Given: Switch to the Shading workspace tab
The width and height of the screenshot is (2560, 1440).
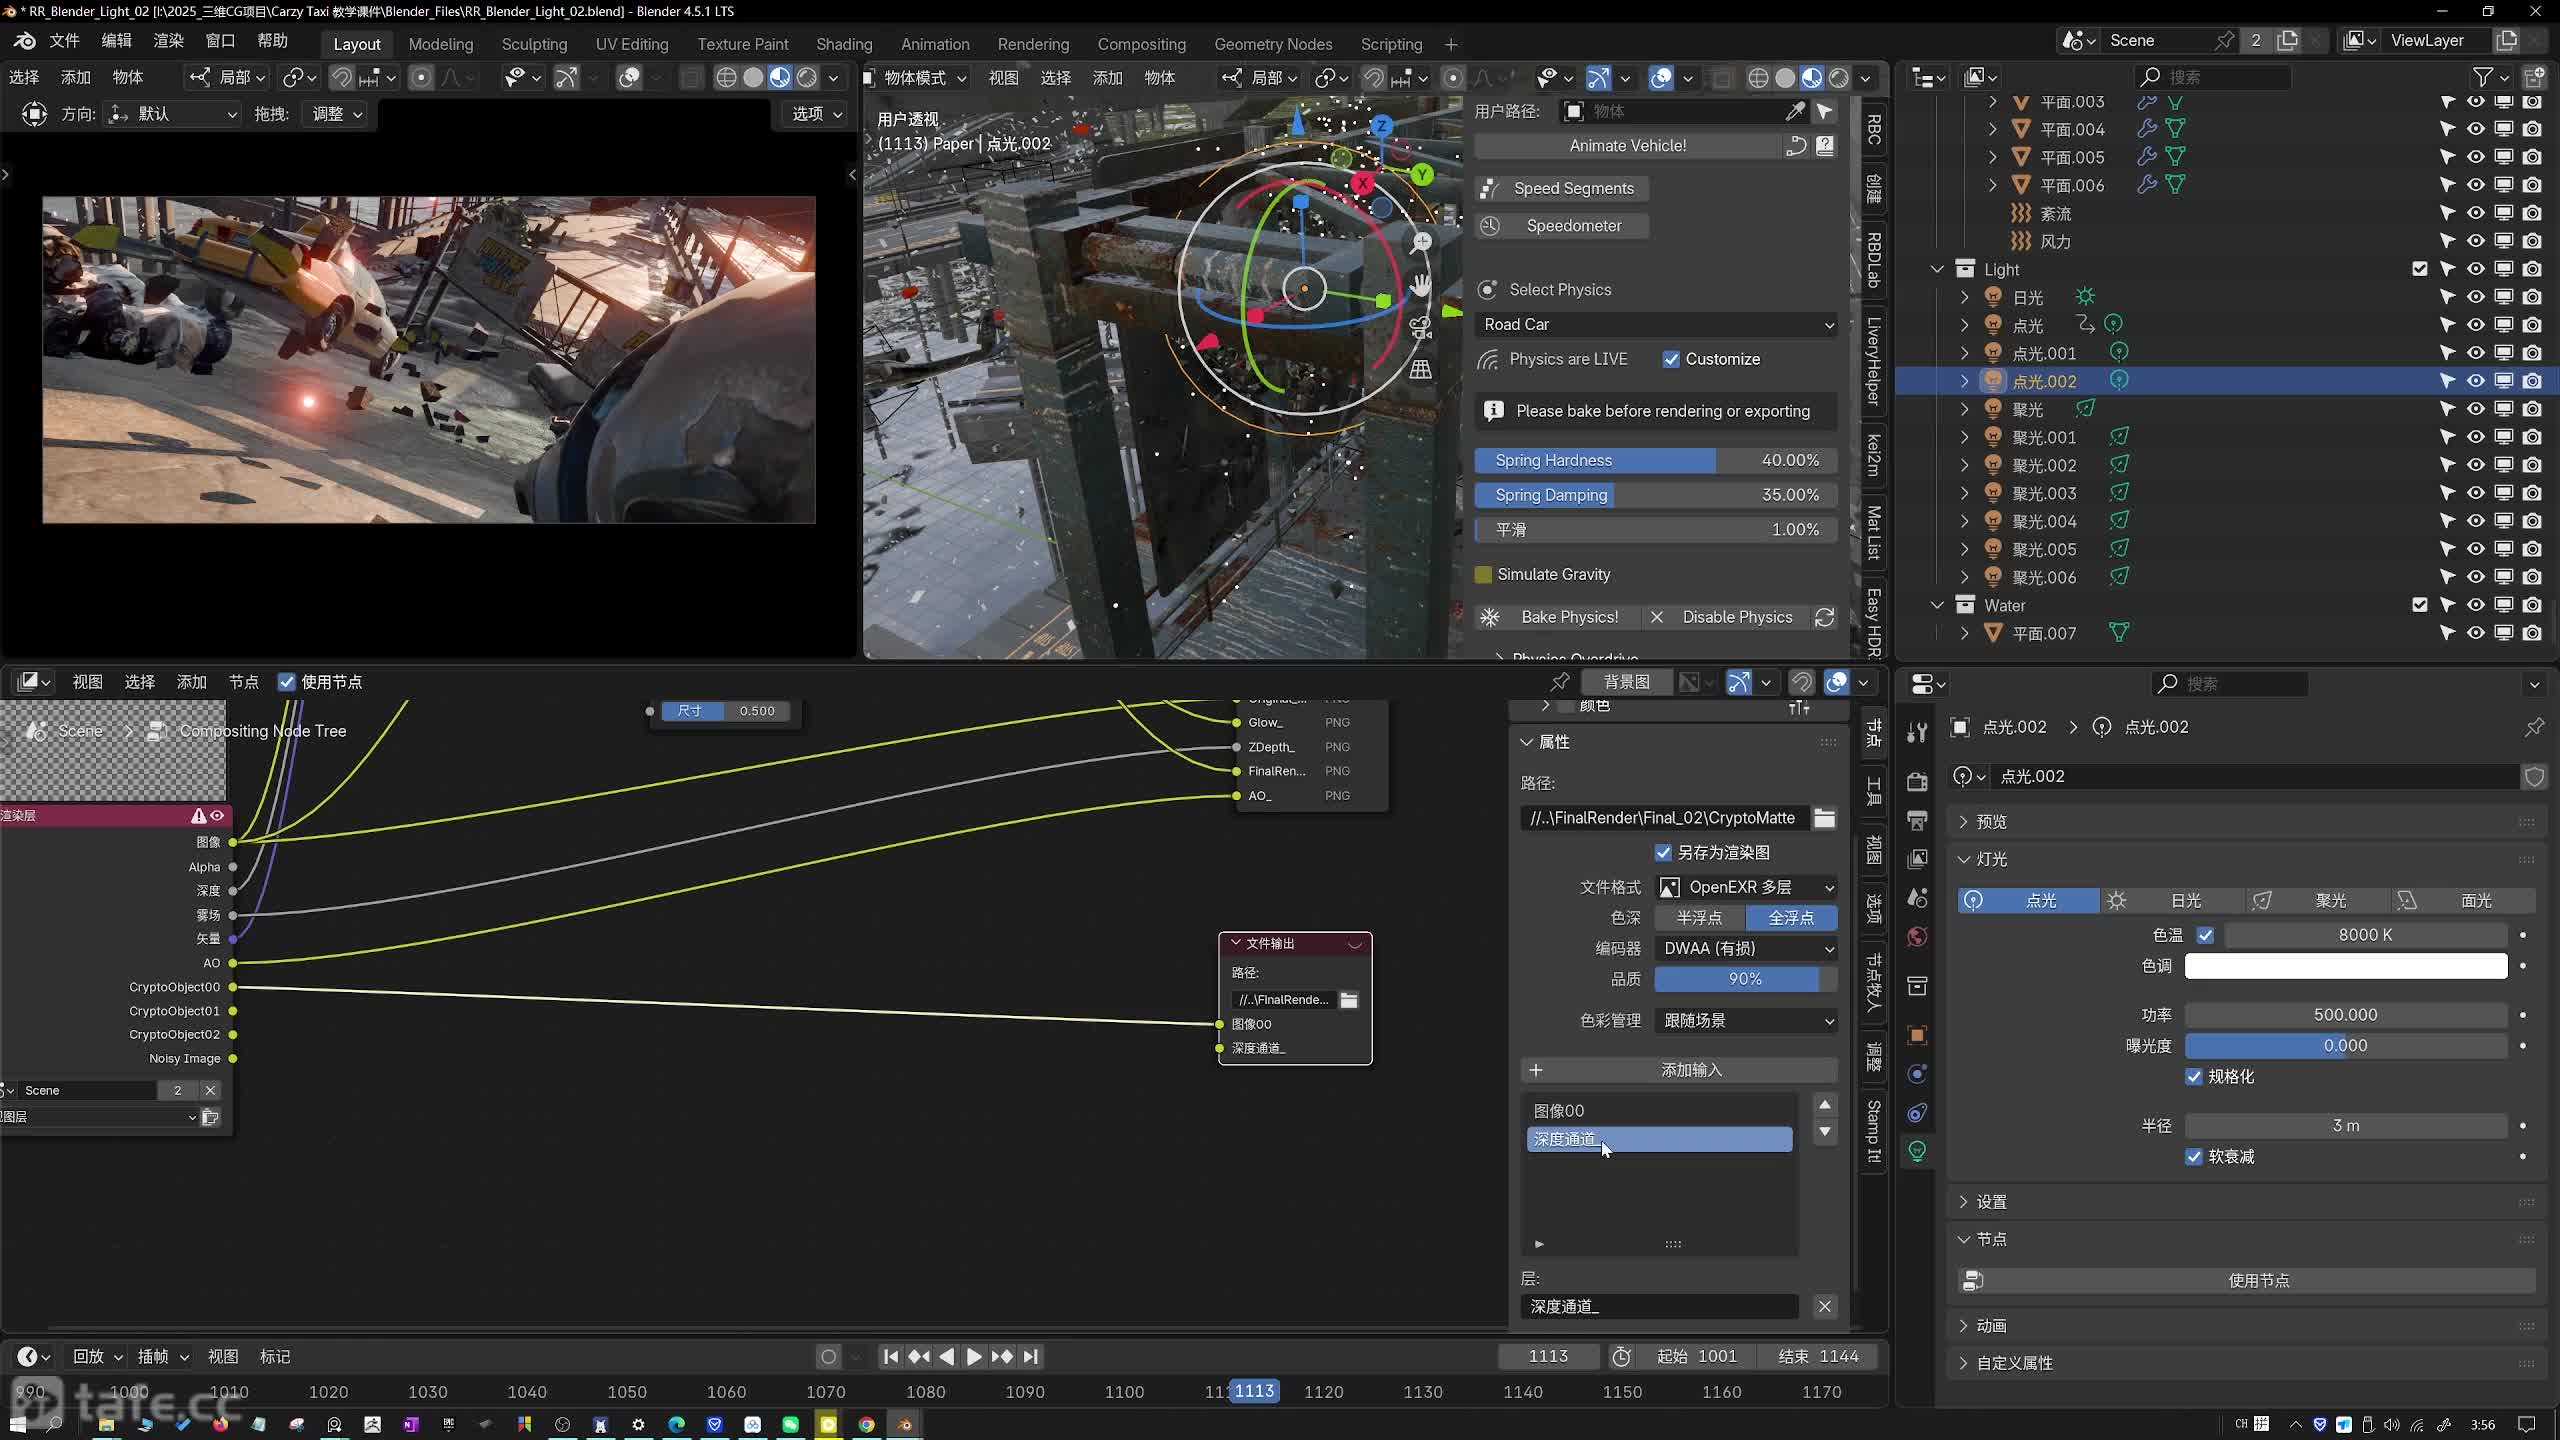Looking at the screenshot, I should pyautogui.click(x=843, y=44).
